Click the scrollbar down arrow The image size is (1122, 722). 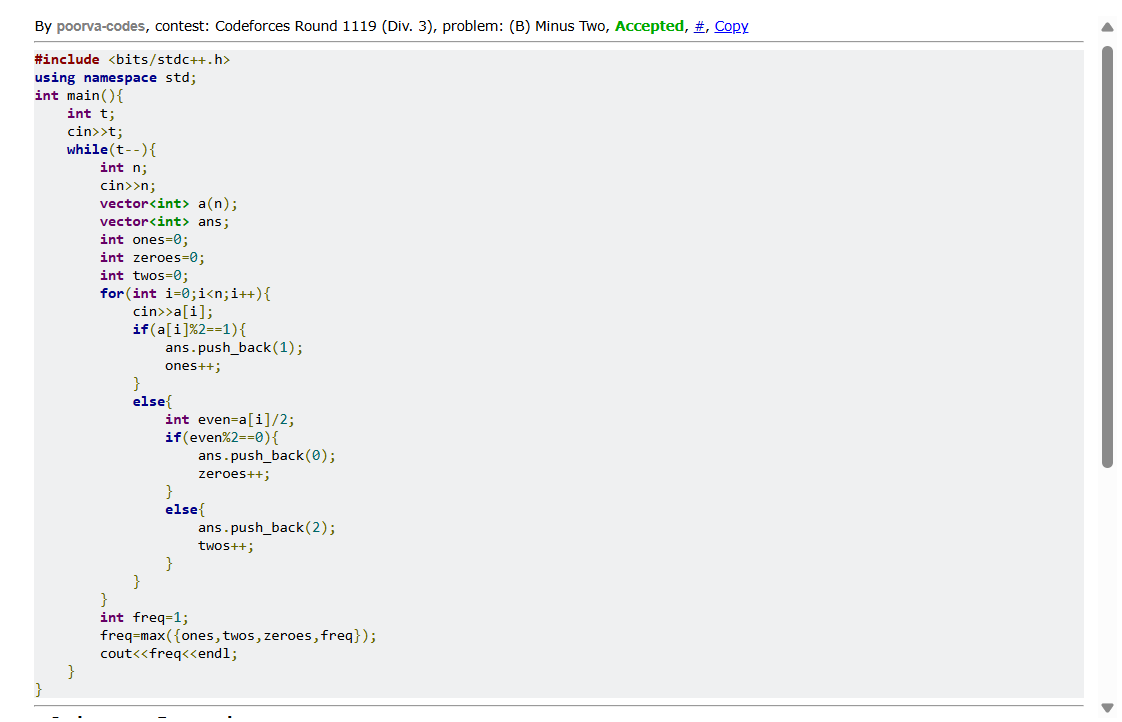point(1107,708)
